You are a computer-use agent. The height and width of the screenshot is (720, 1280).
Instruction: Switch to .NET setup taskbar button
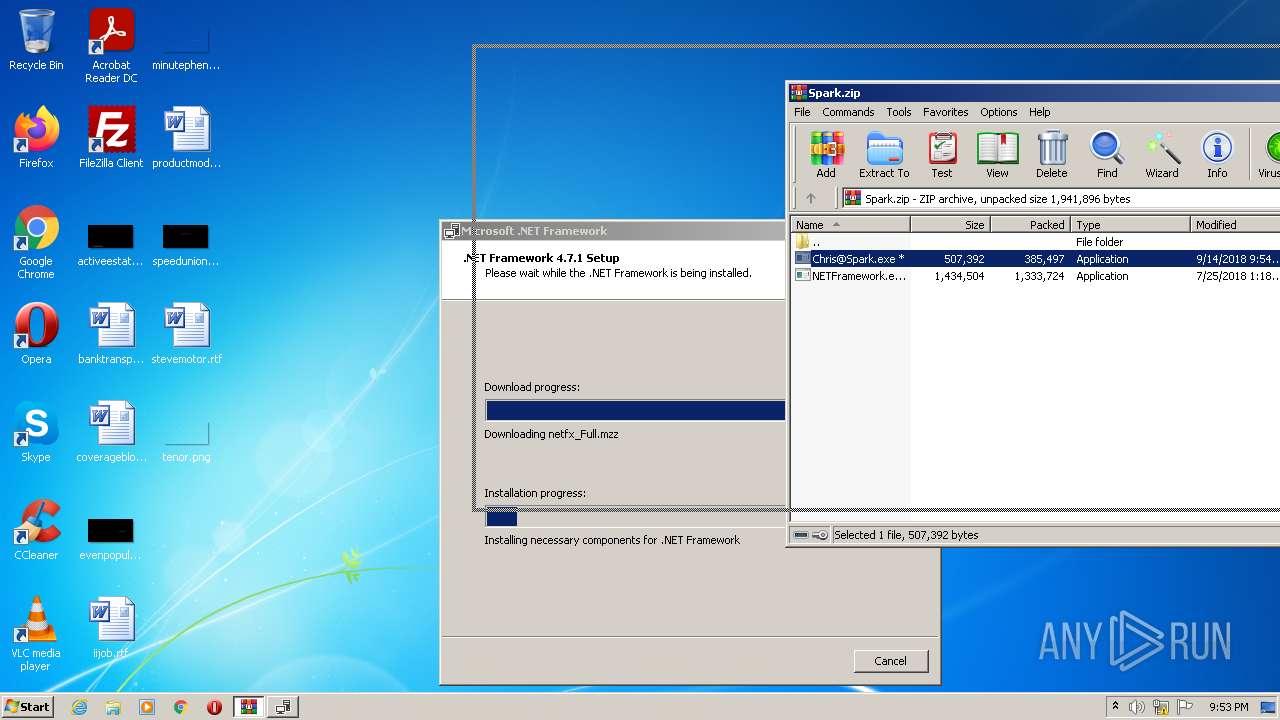[x=283, y=707]
